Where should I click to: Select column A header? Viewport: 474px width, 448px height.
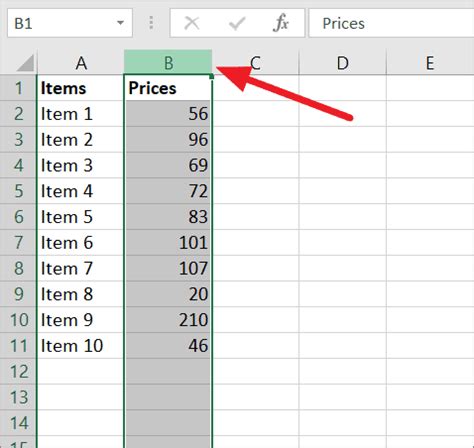tap(80, 62)
